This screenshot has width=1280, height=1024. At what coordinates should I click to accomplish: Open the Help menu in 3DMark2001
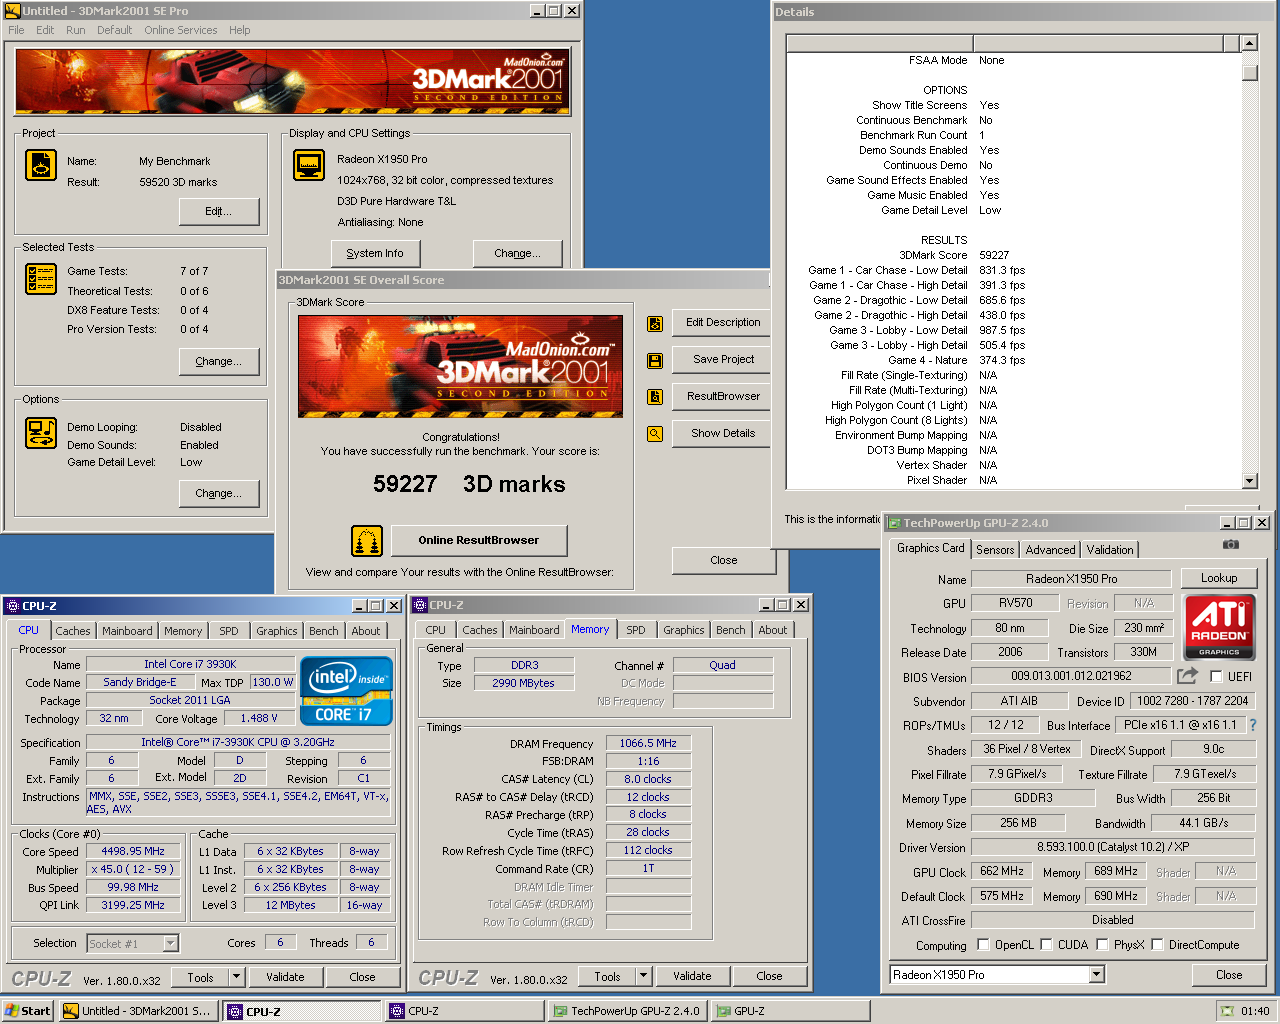click(x=240, y=30)
